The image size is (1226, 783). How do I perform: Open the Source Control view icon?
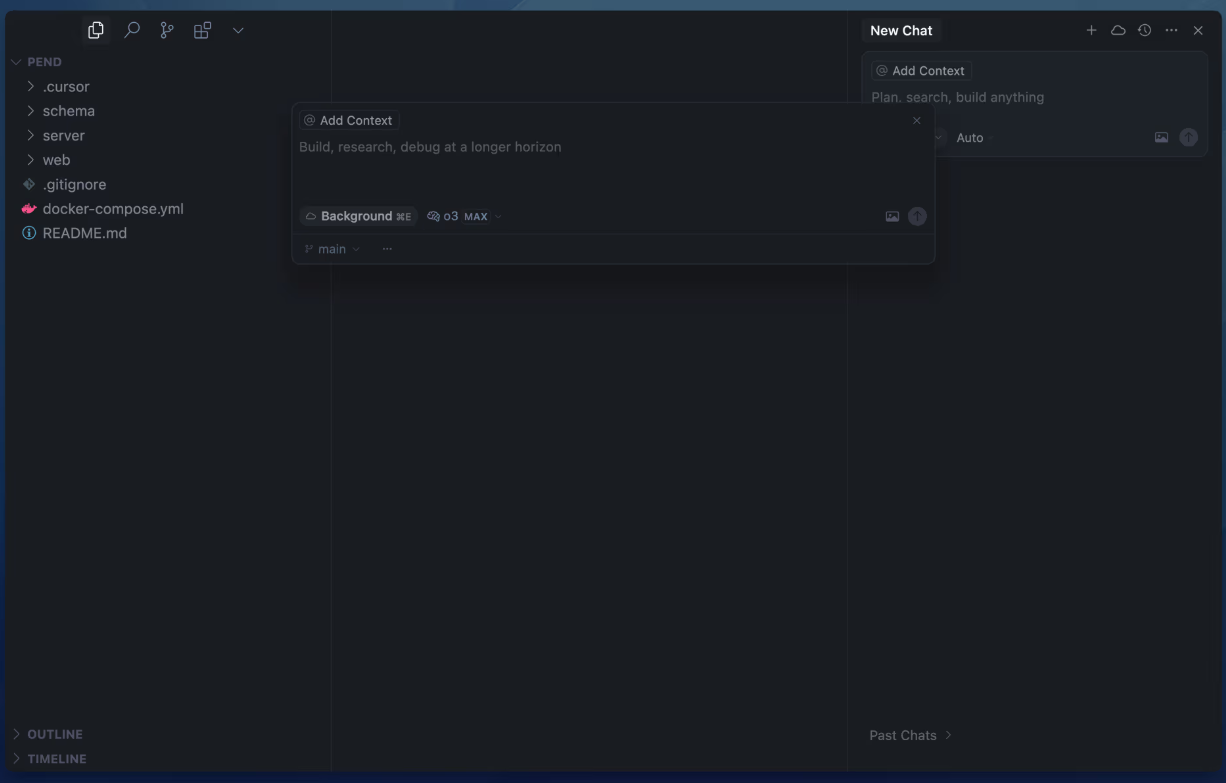[x=167, y=31]
